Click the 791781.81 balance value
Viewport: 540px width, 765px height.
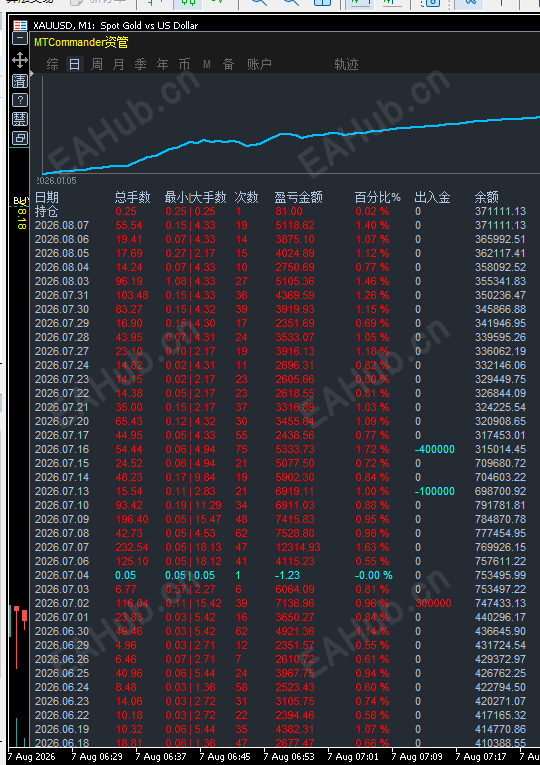500,505
